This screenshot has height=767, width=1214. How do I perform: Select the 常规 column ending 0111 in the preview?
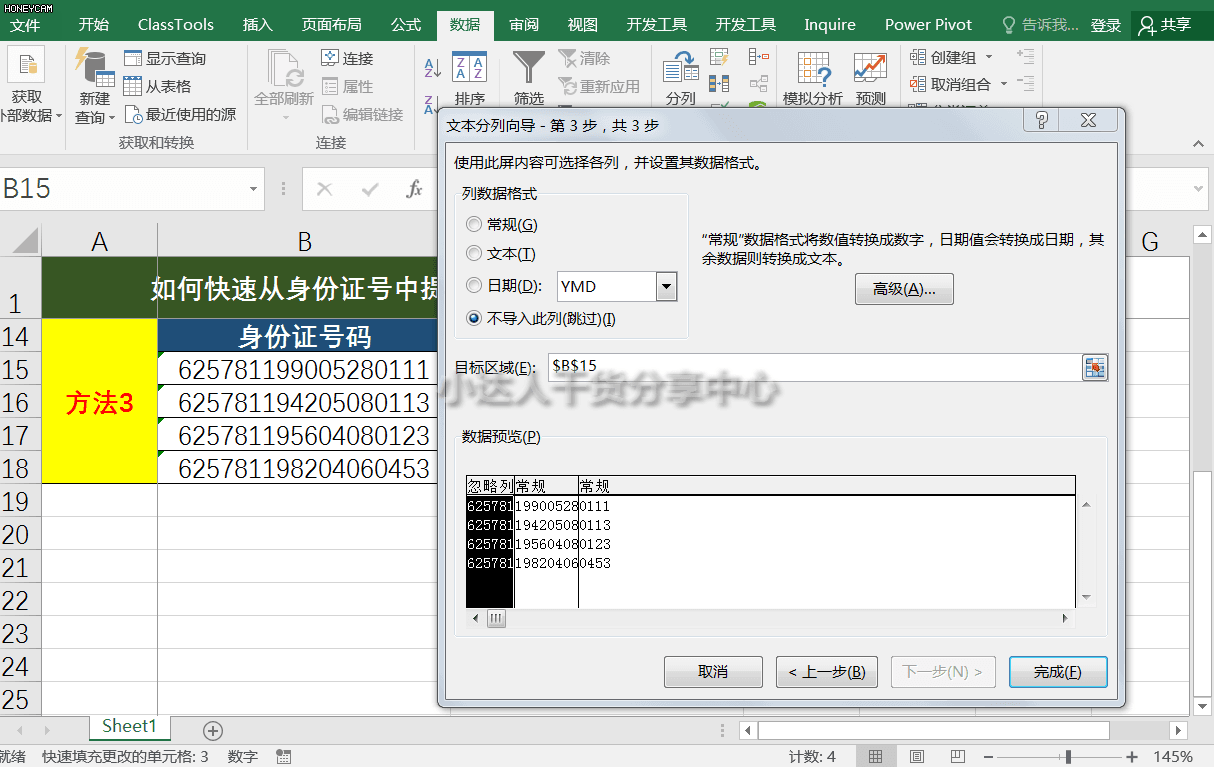826,540
